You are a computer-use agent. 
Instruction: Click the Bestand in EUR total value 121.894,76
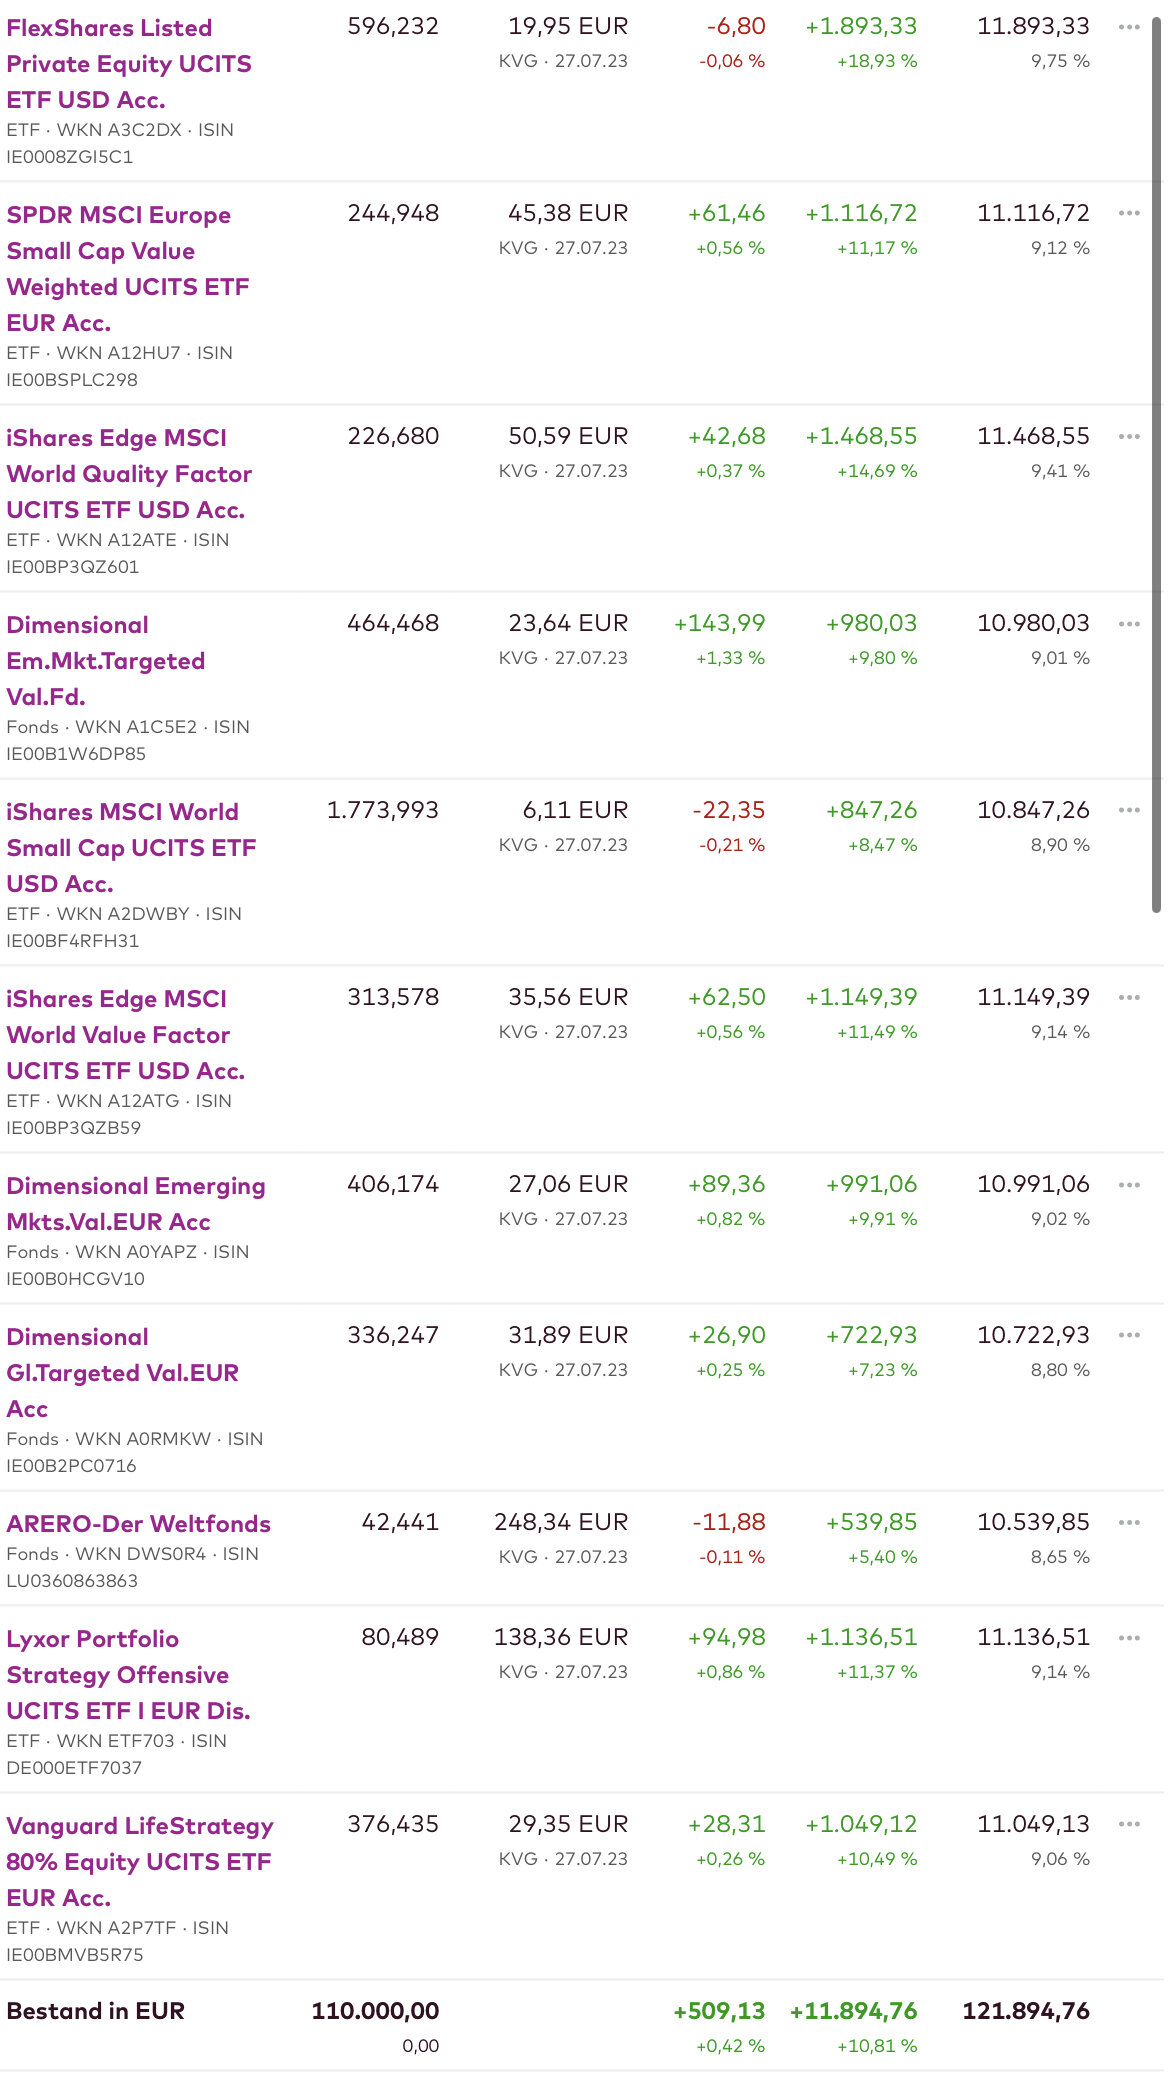point(1025,2011)
